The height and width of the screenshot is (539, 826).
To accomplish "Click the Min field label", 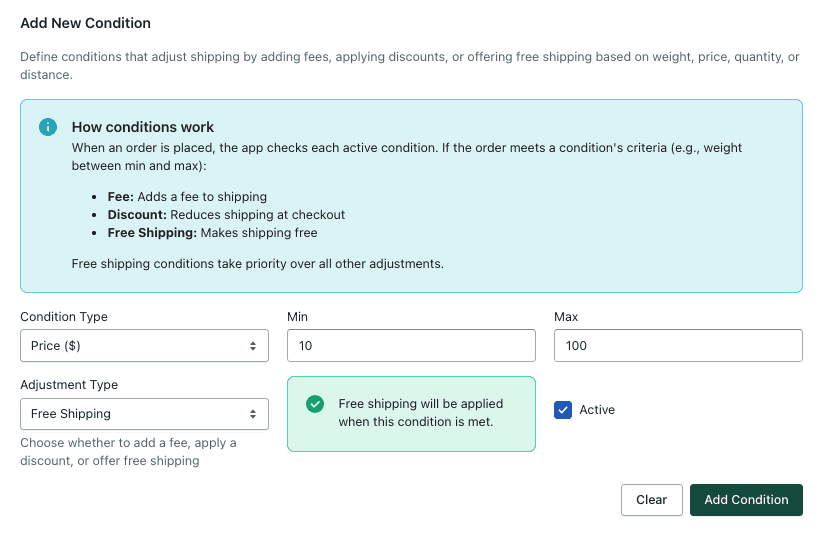I will (298, 317).
